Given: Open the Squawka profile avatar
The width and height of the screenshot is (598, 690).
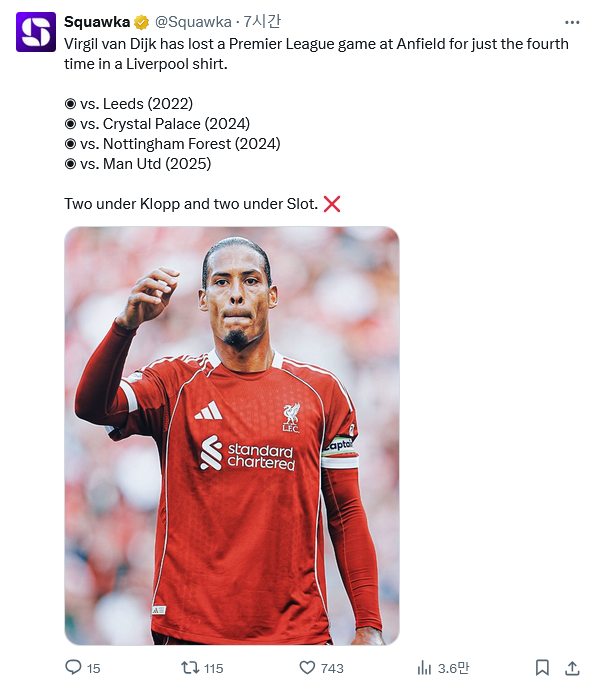Looking at the screenshot, I should point(36,32).
